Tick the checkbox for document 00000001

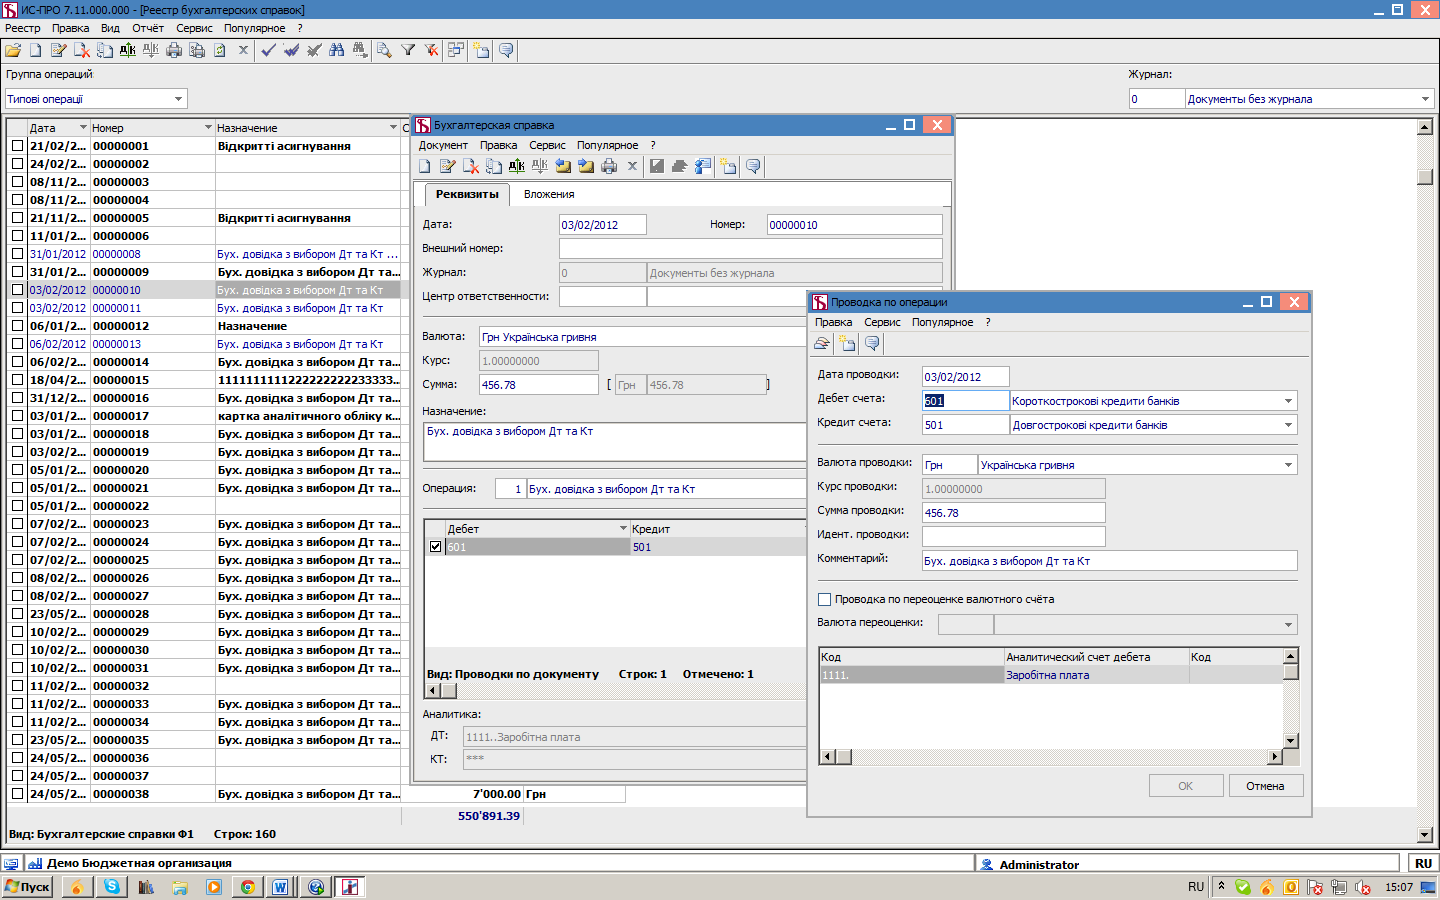click(x=17, y=146)
